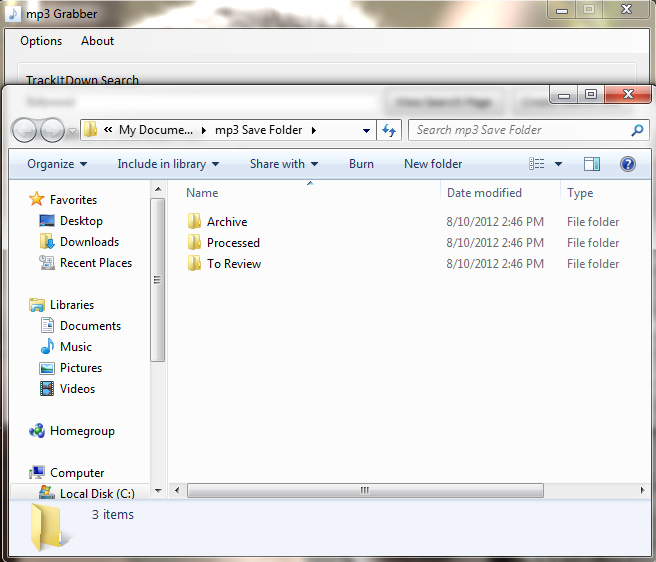Click the Computer icon in navigation pane
This screenshot has width=656, height=562.
pyautogui.click(x=37, y=472)
